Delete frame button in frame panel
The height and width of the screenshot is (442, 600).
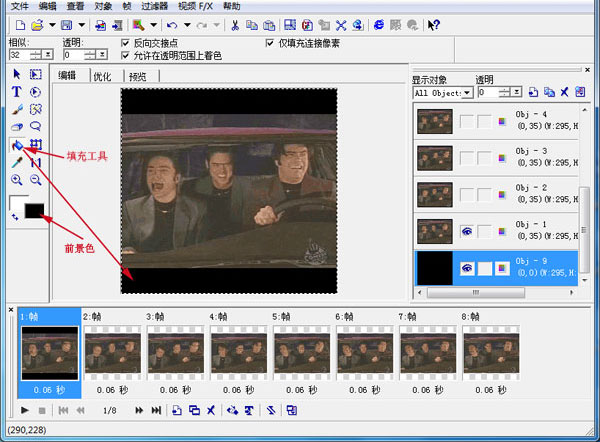point(211,410)
